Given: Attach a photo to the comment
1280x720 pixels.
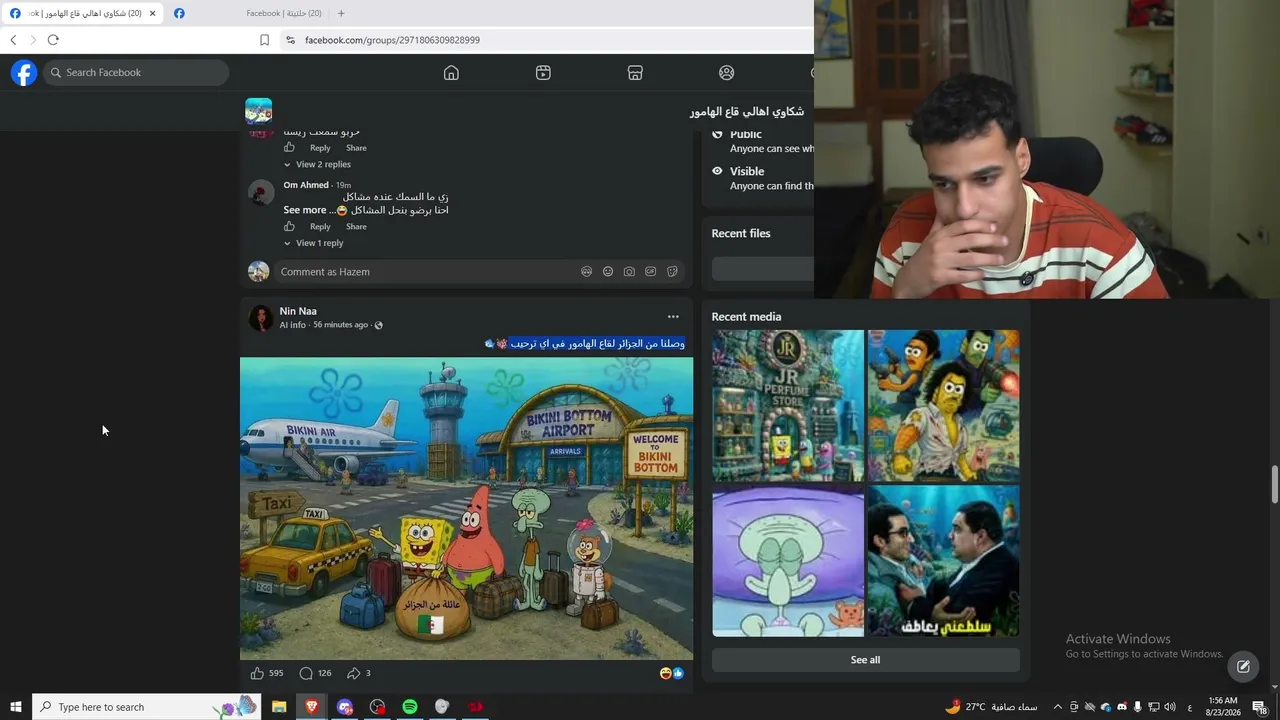Looking at the screenshot, I should click(x=629, y=272).
